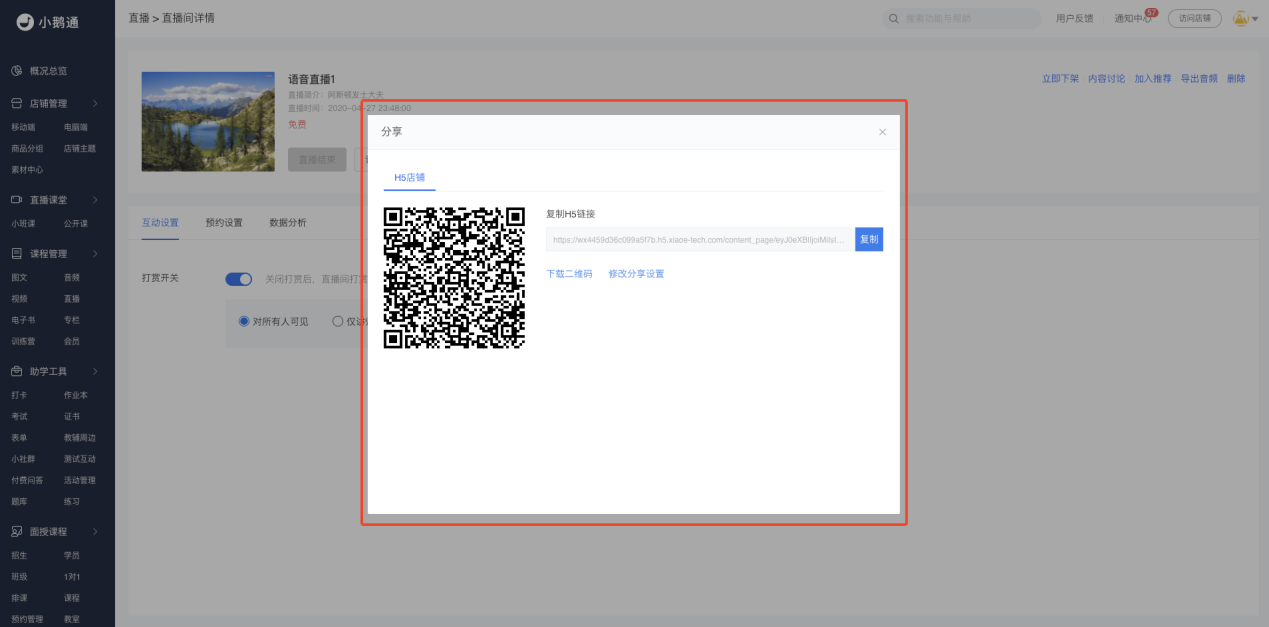Open the 互动设置 tab
Screen dimensions: 1269x627
(160, 223)
